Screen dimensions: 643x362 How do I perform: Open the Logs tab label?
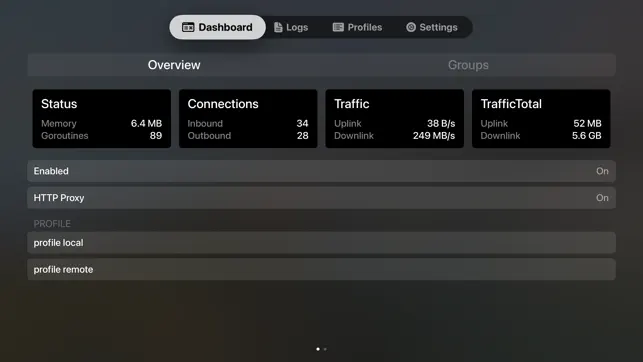click(297, 27)
